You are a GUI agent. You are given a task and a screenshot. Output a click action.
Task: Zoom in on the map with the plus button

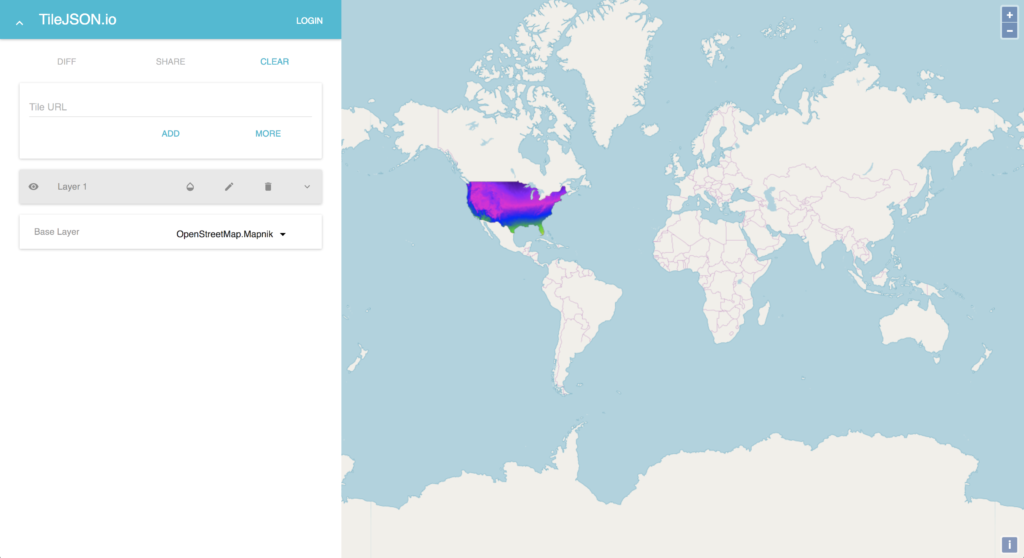[1009, 15]
